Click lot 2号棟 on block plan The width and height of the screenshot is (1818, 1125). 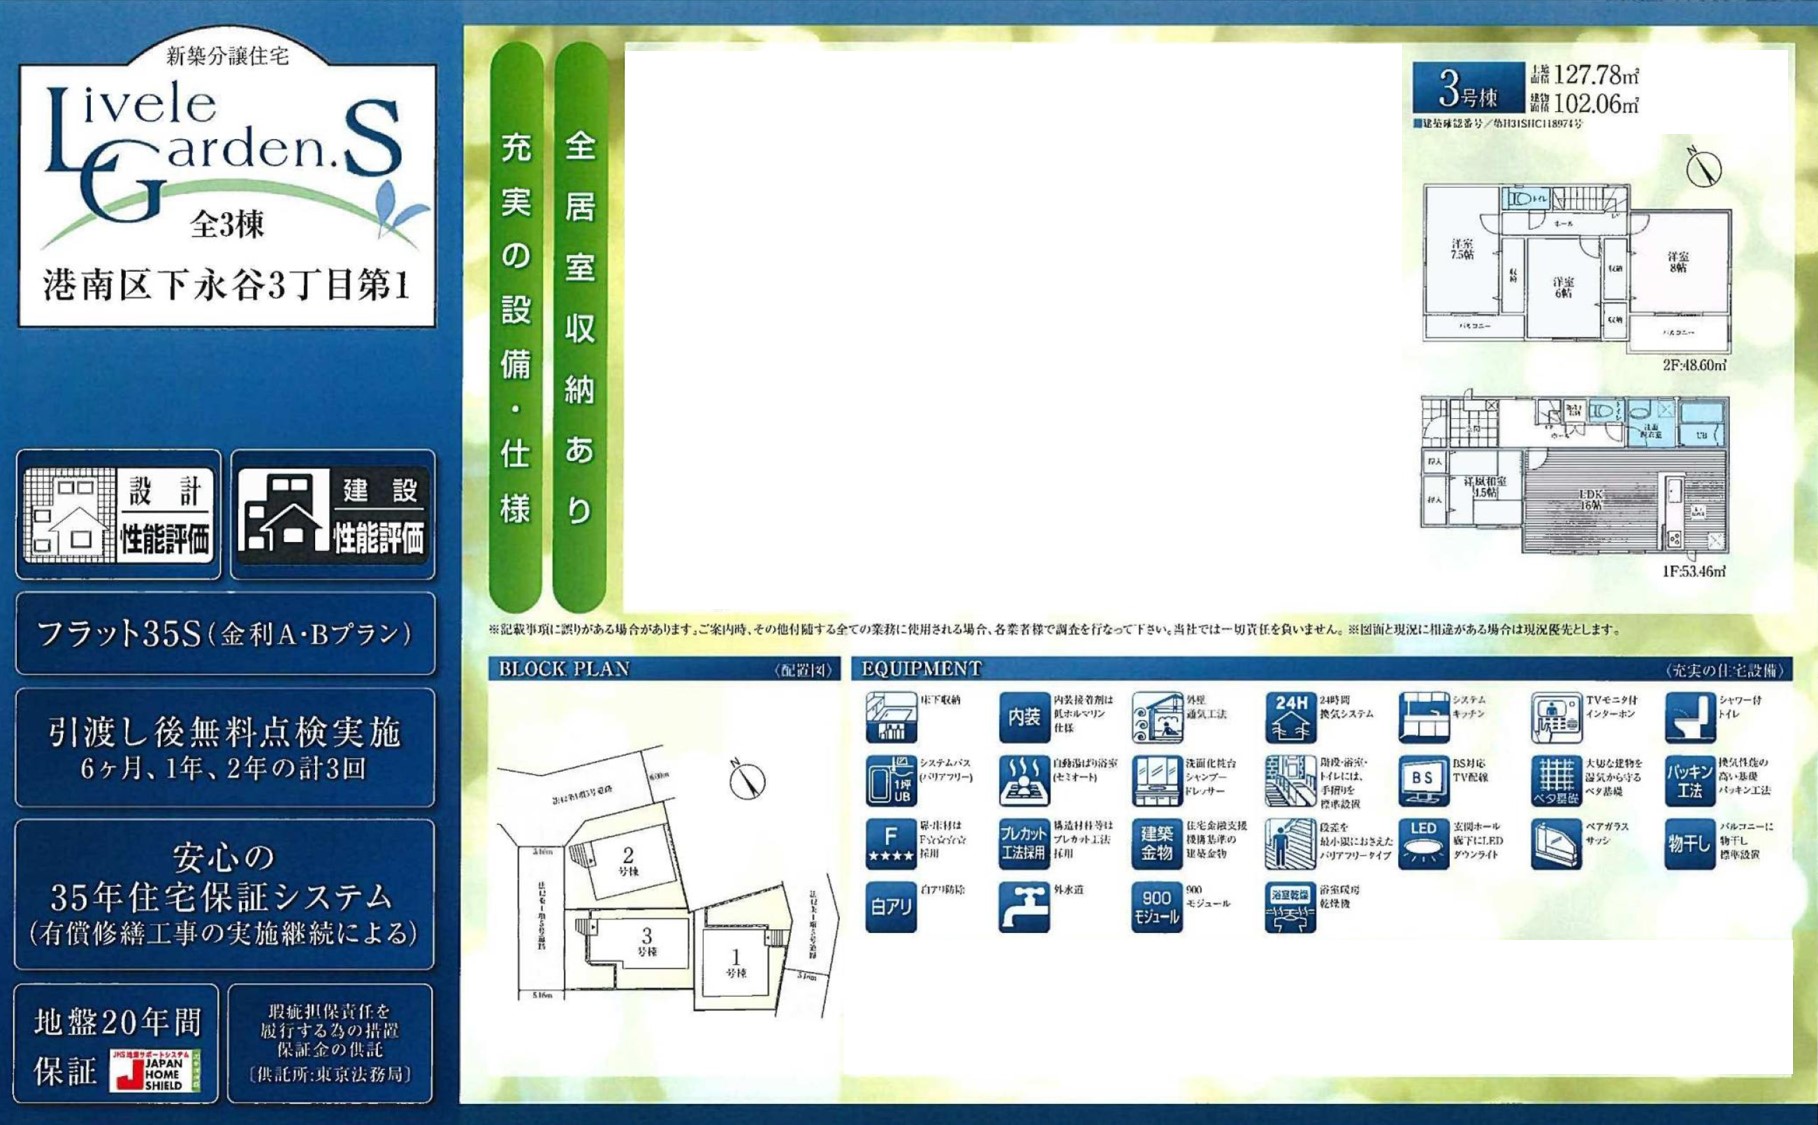tap(628, 860)
